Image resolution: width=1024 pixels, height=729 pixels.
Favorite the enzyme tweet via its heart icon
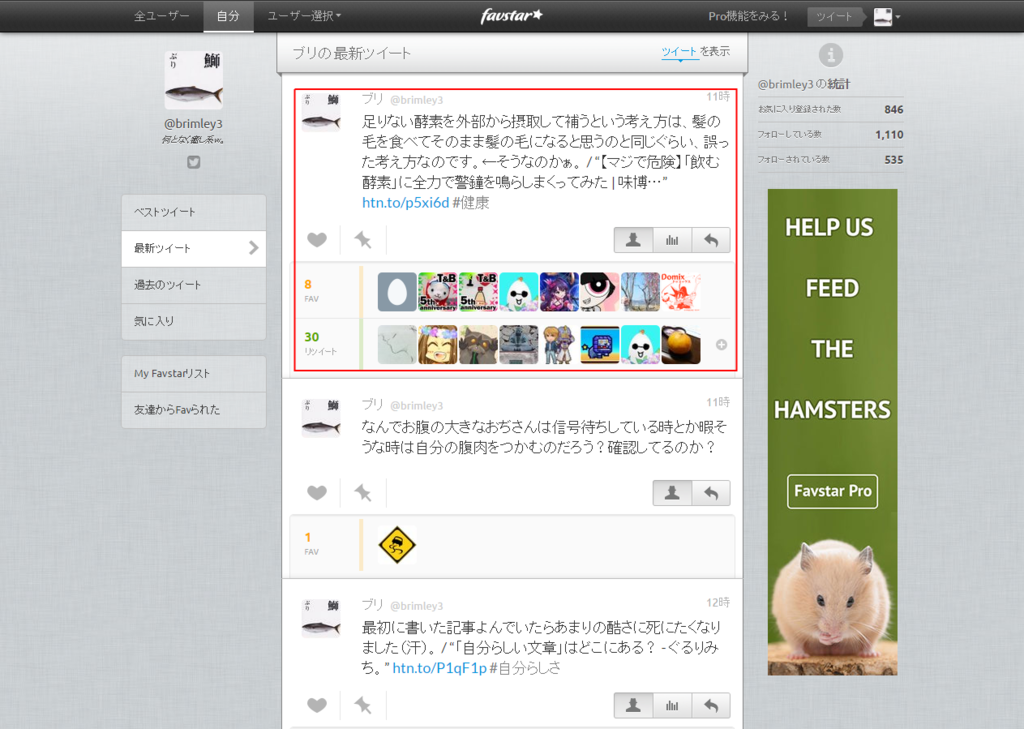point(317,240)
